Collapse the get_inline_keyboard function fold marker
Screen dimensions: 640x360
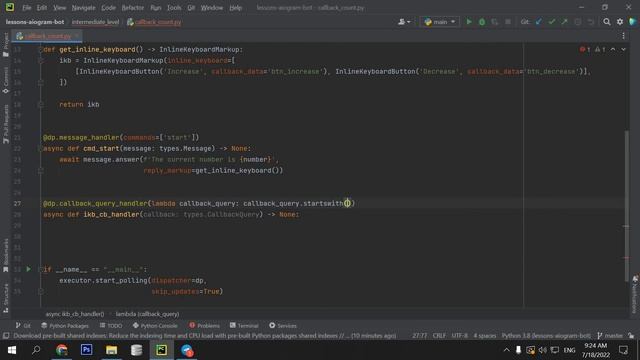[x=40, y=49]
